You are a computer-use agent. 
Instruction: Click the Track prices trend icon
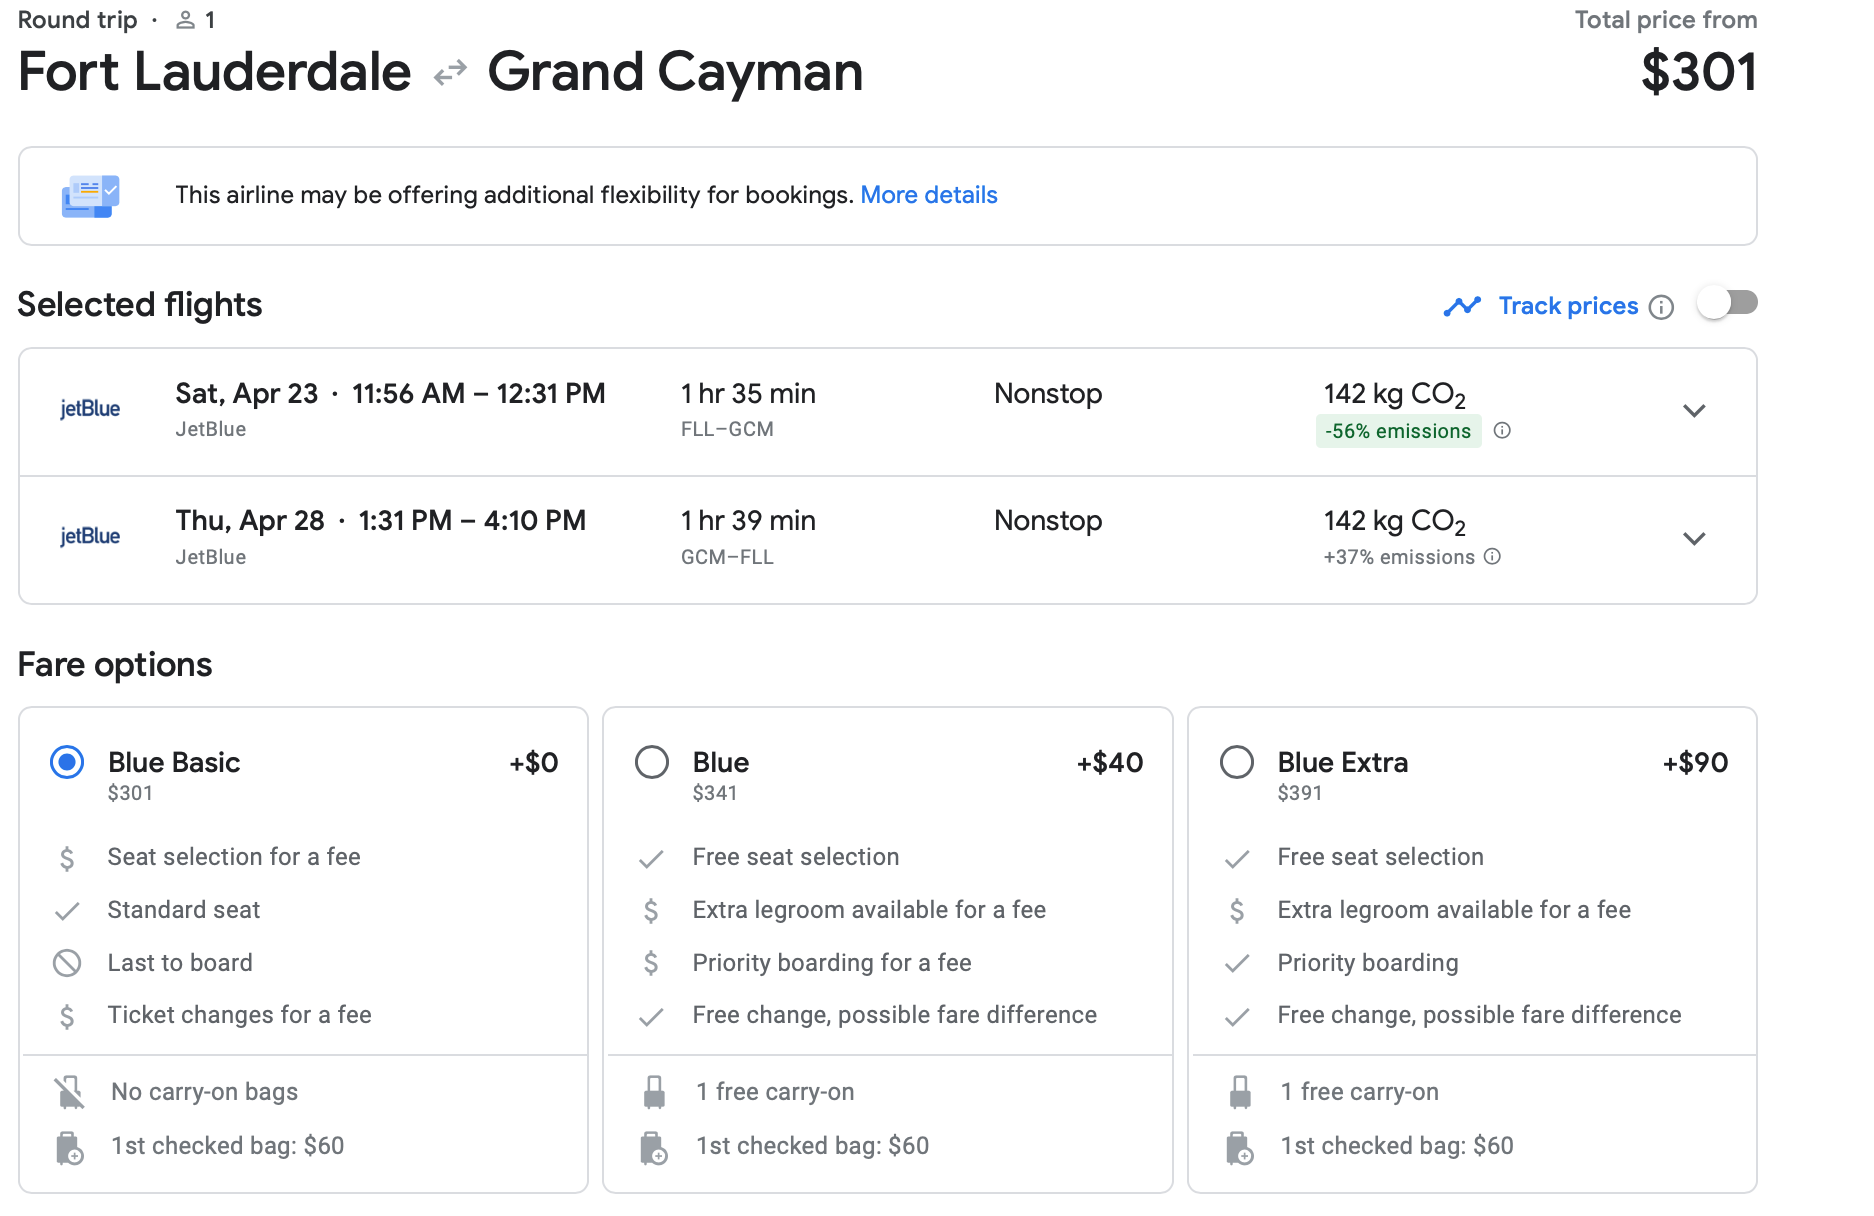[1462, 306]
